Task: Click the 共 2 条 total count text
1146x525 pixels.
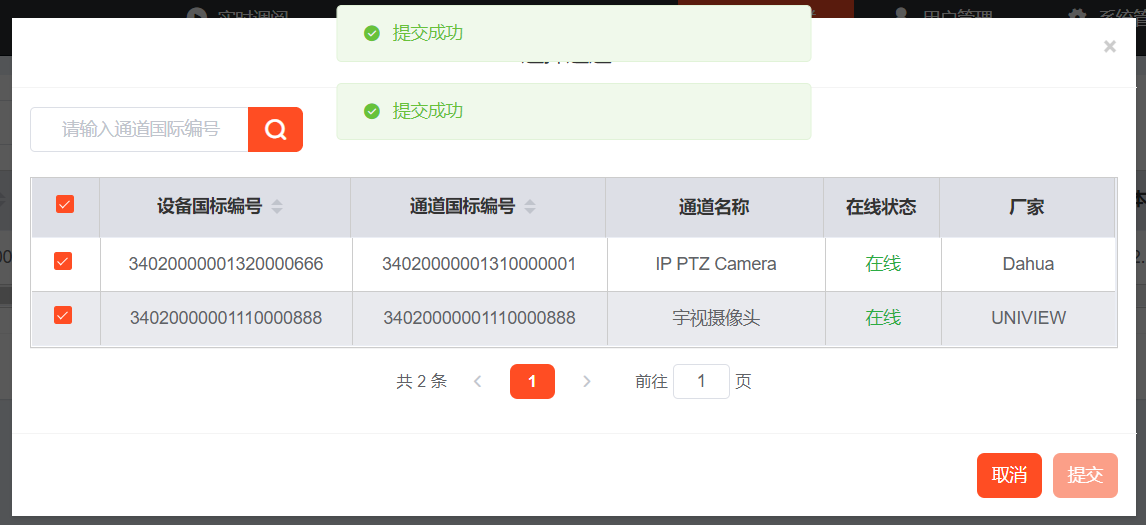Action: click(x=422, y=381)
